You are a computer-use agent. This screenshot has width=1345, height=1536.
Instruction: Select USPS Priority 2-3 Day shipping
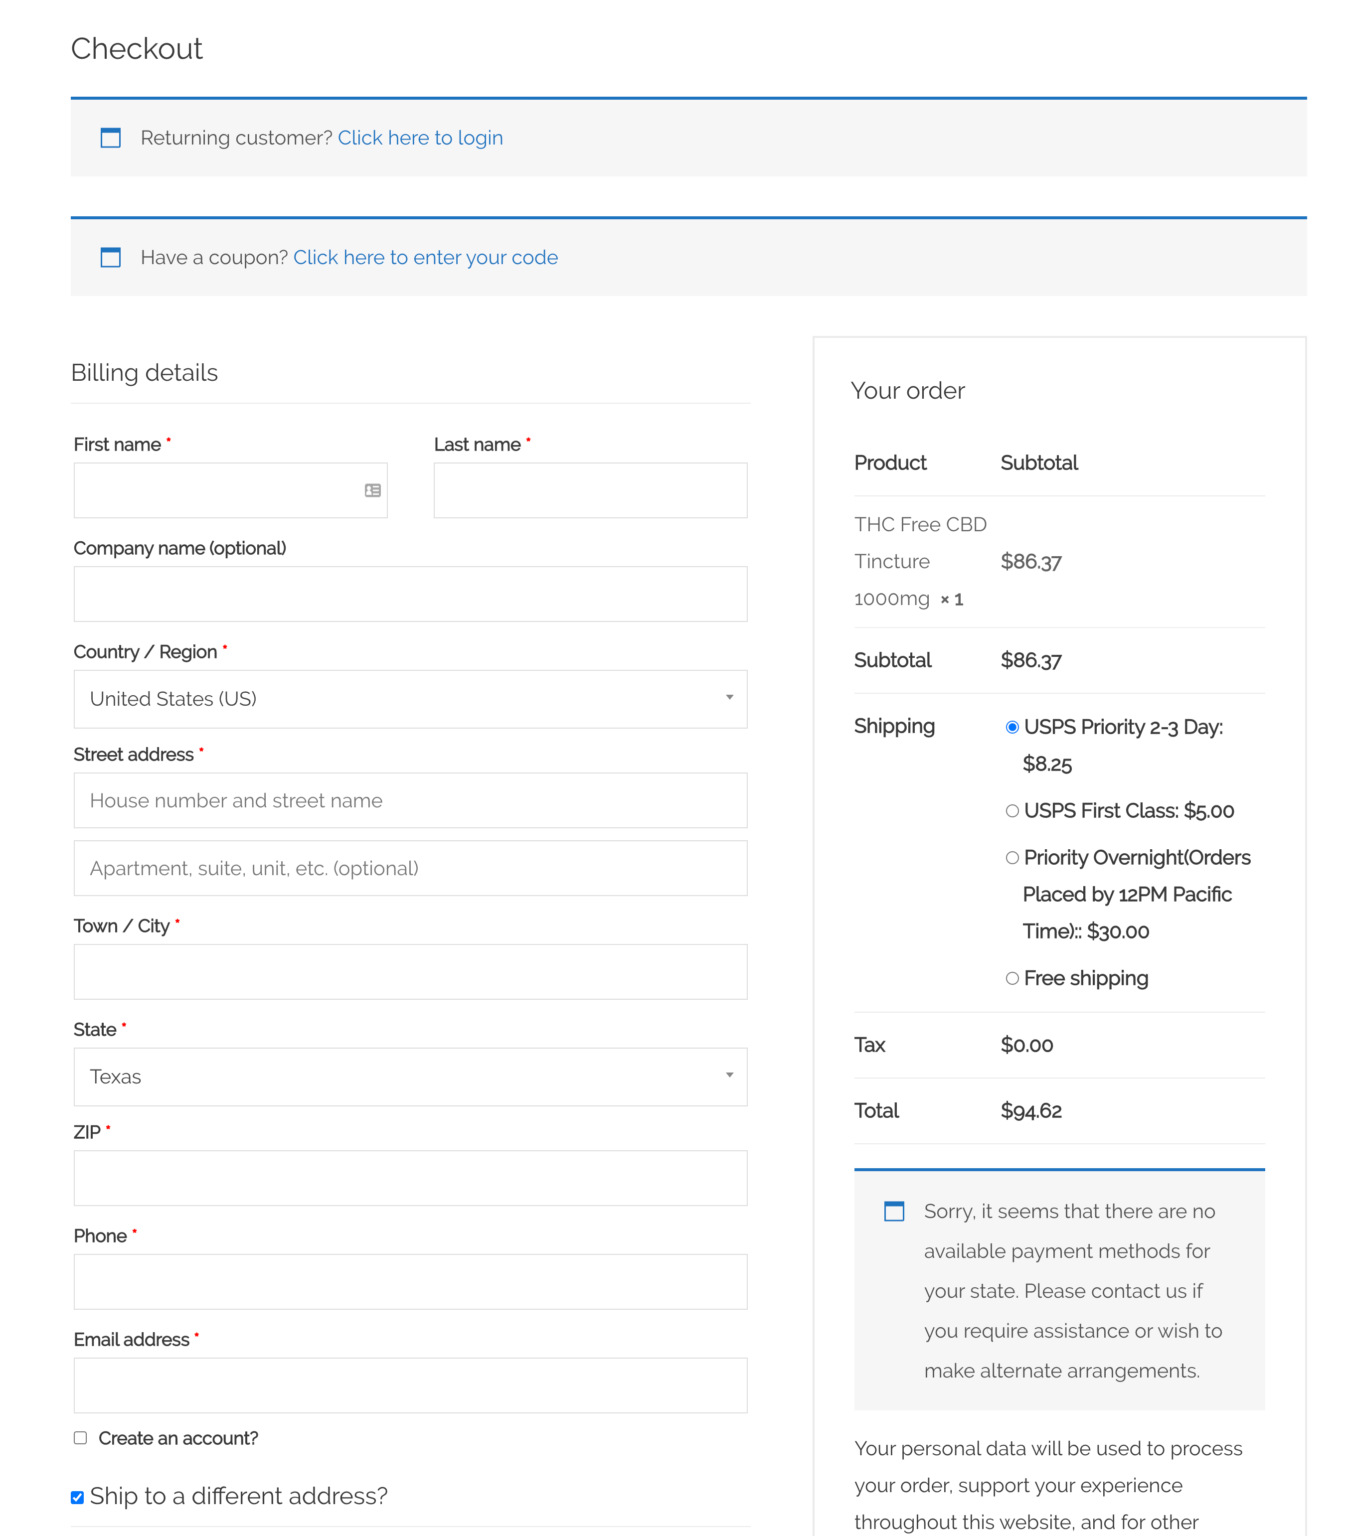[x=1012, y=727]
